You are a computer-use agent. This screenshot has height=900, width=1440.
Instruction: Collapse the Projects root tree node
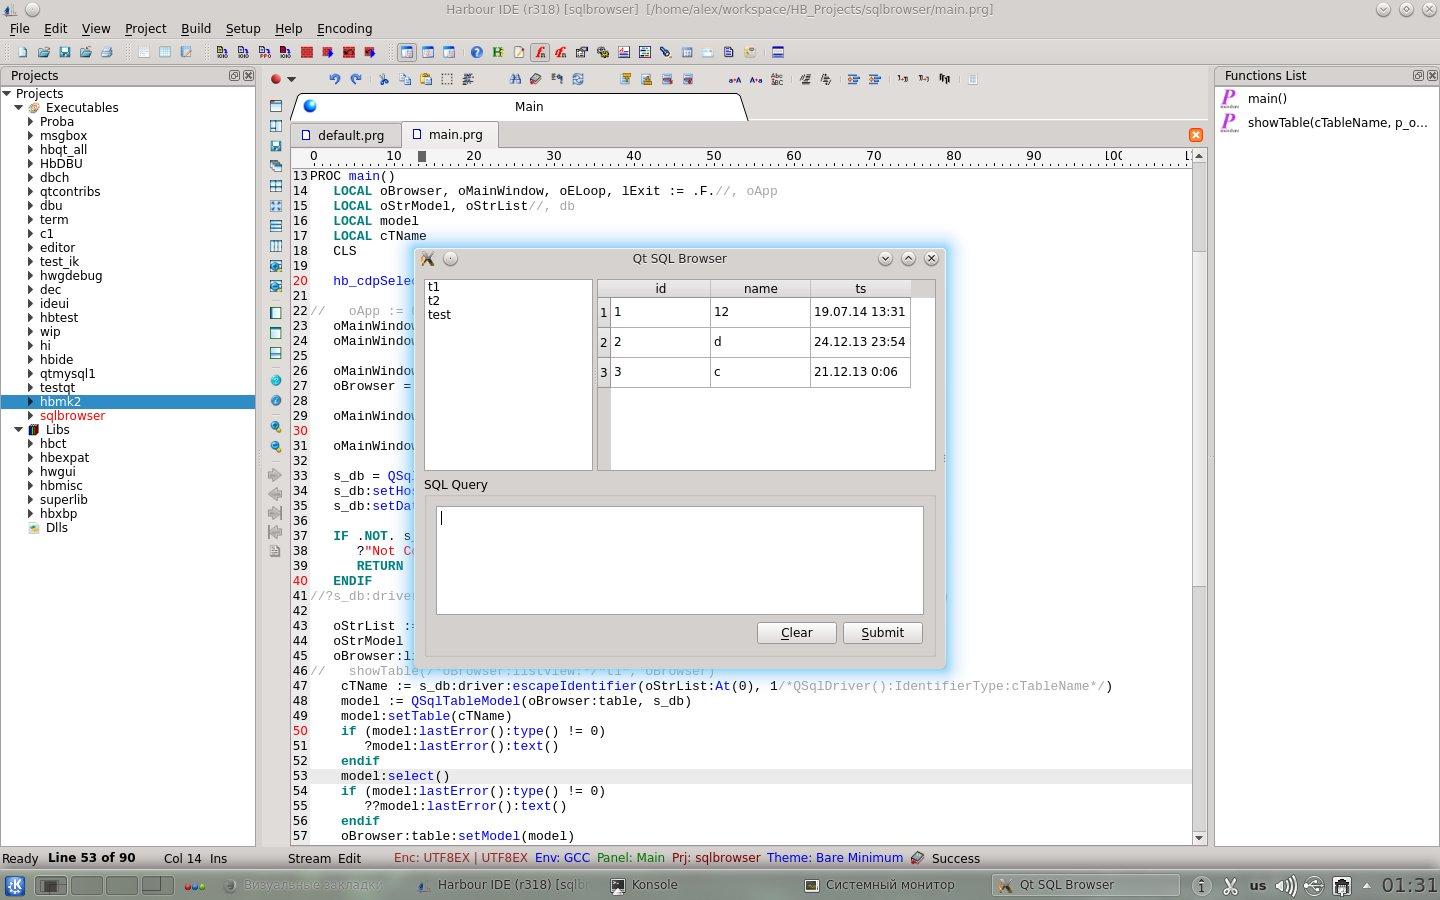click(7, 93)
